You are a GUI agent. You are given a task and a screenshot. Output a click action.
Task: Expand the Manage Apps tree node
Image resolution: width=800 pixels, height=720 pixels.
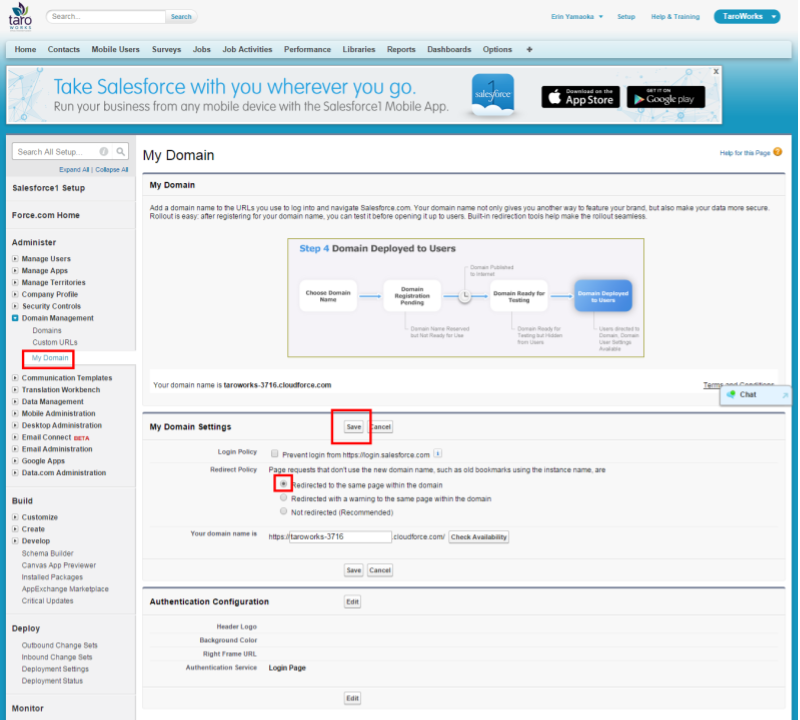click(x=15, y=270)
